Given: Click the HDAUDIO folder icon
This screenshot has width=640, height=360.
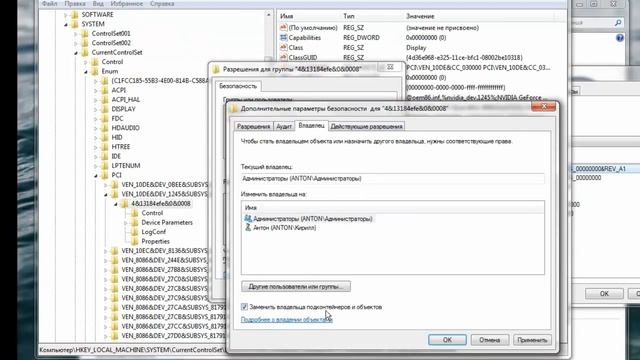Looking at the screenshot, I should 105,128.
